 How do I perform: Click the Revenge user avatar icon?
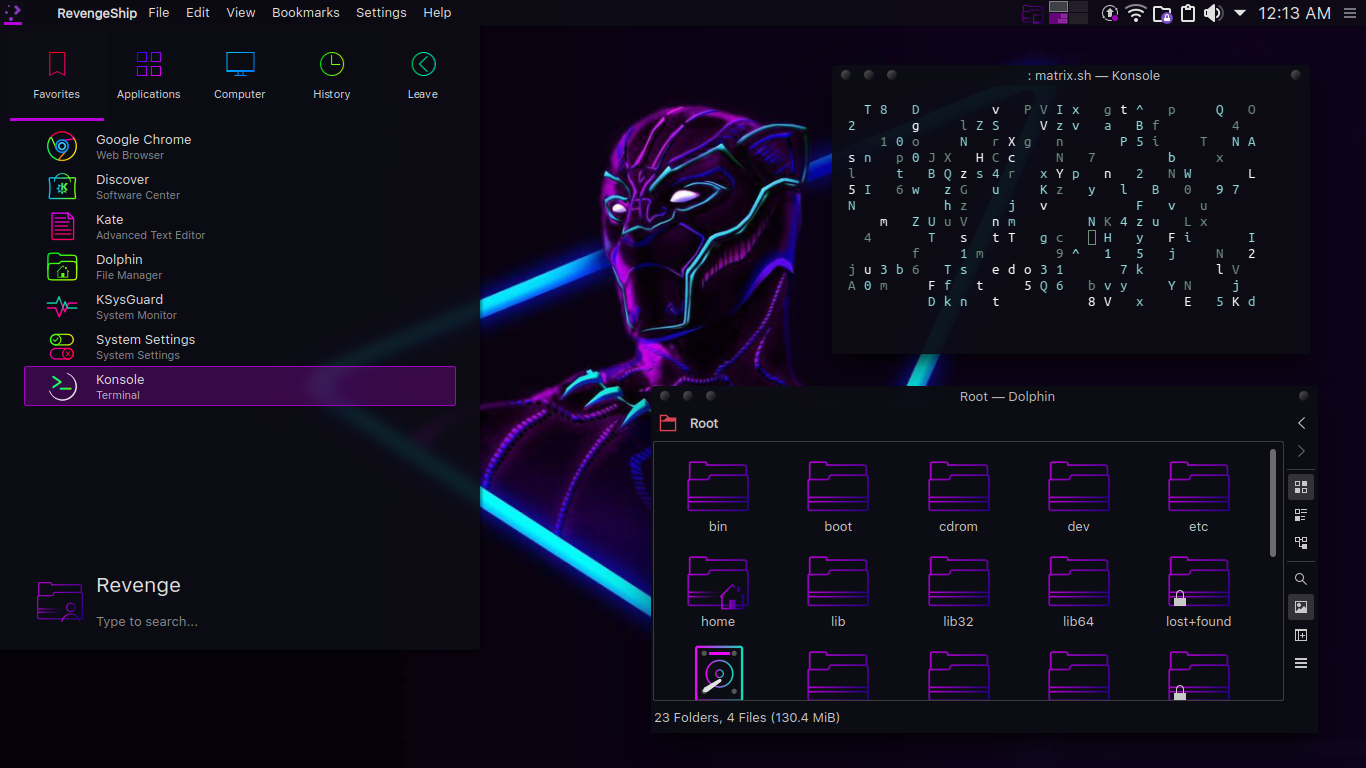click(x=60, y=601)
